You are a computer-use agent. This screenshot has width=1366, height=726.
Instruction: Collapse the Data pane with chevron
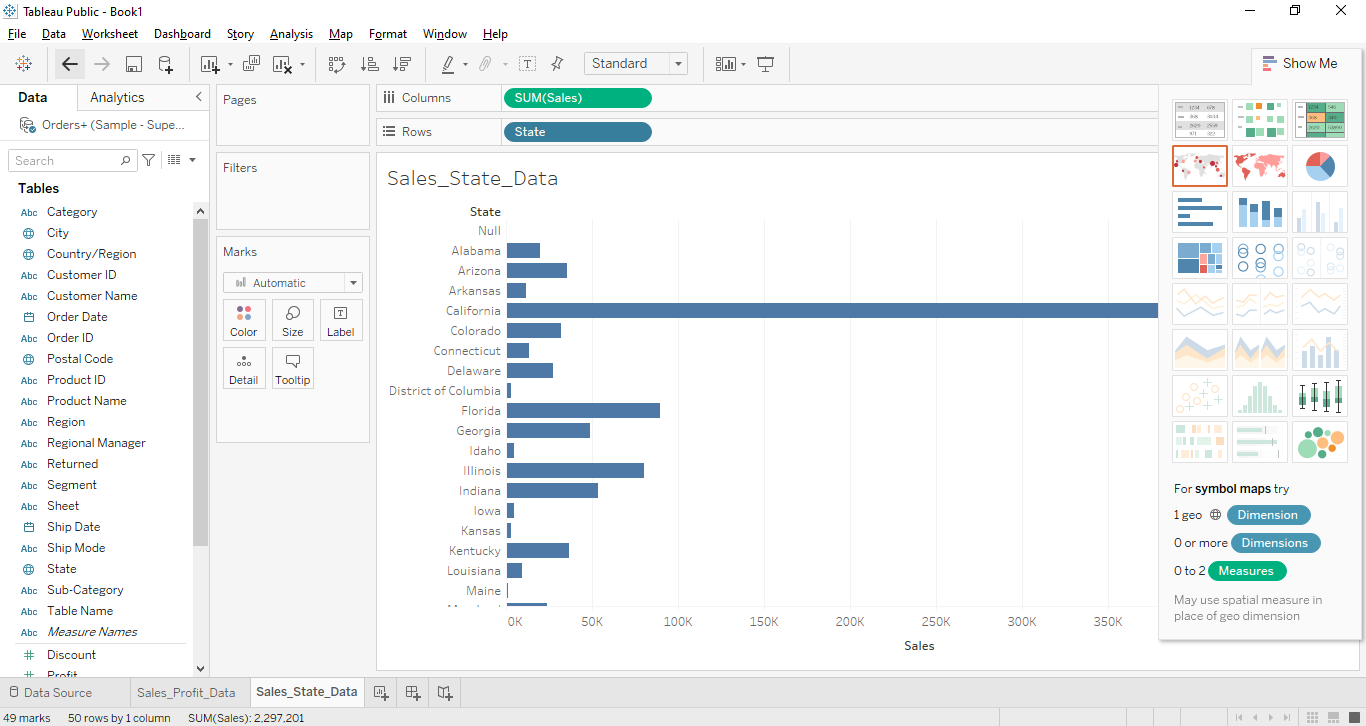(198, 97)
